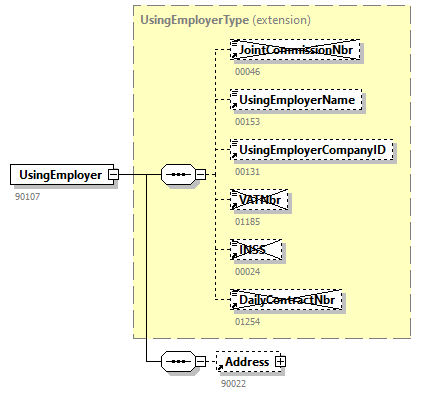Click annotation 90107 under UsingEmployer
Image resolution: width=429 pixels, height=394 pixels.
[x=27, y=197]
